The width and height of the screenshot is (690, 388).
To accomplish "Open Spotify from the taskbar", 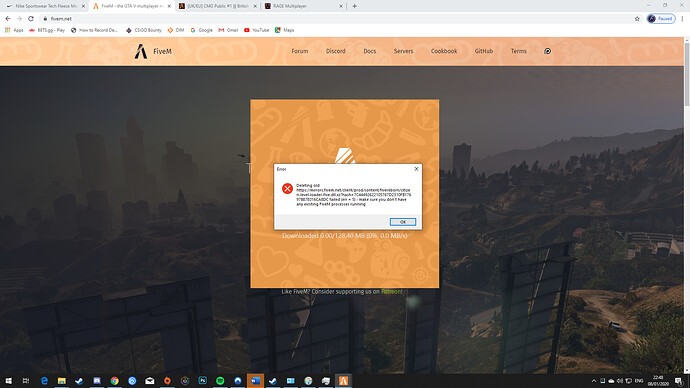I will 220,381.
